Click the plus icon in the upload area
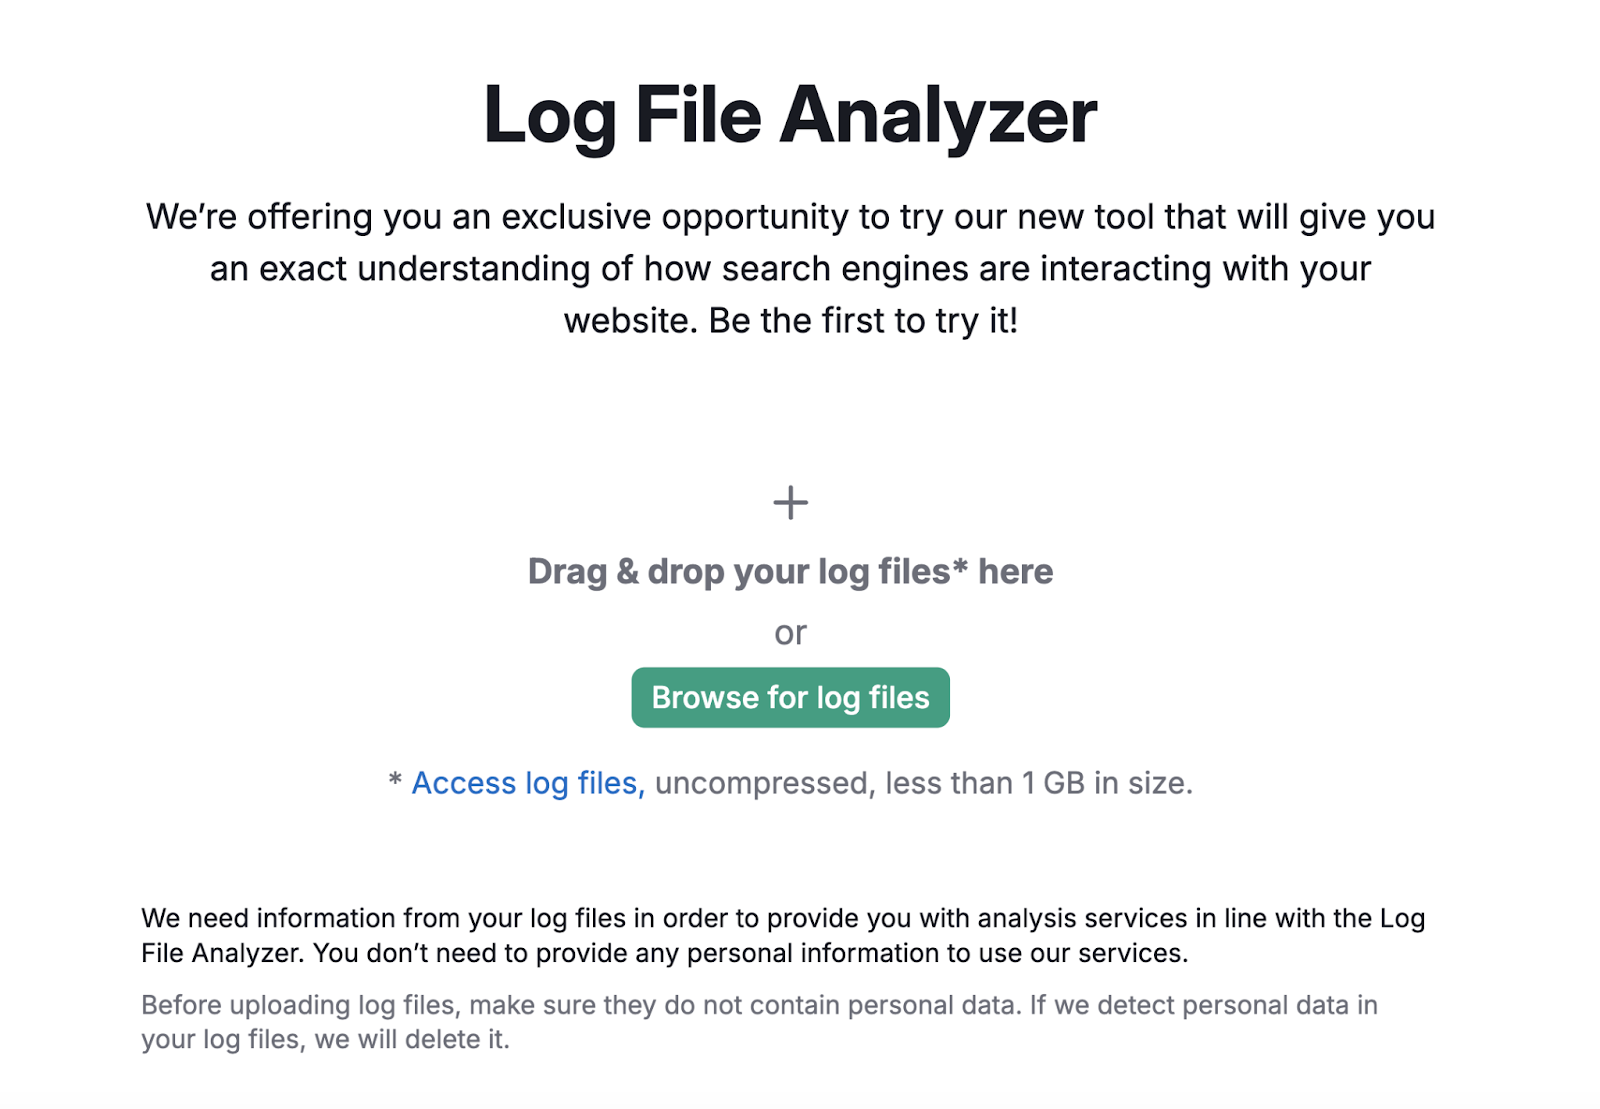 pos(790,502)
